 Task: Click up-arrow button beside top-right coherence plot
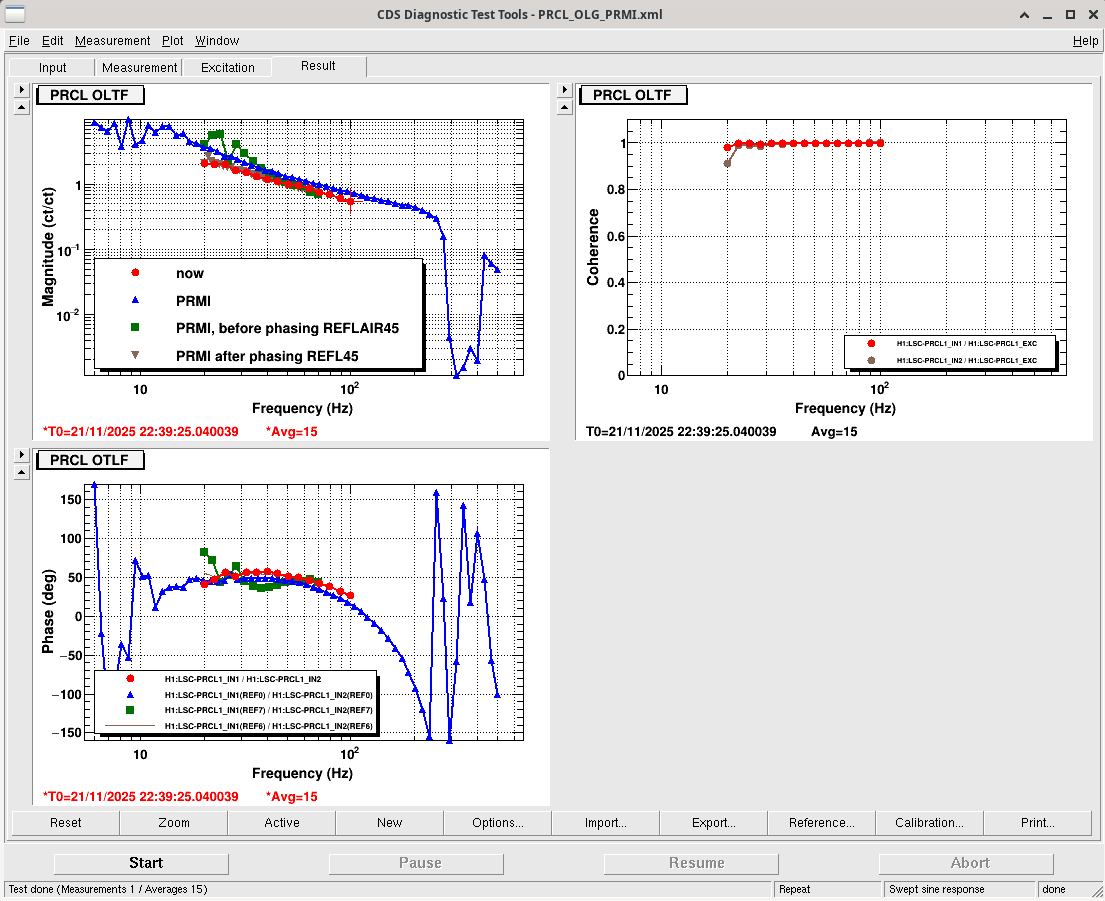(565, 106)
